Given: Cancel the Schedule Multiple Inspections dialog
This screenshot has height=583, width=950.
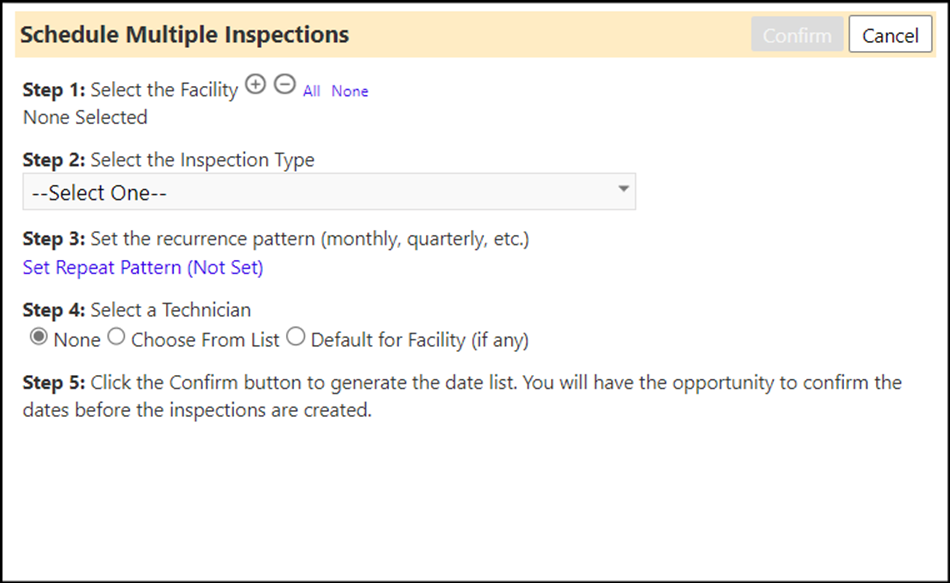Looking at the screenshot, I should click(x=890, y=35).
